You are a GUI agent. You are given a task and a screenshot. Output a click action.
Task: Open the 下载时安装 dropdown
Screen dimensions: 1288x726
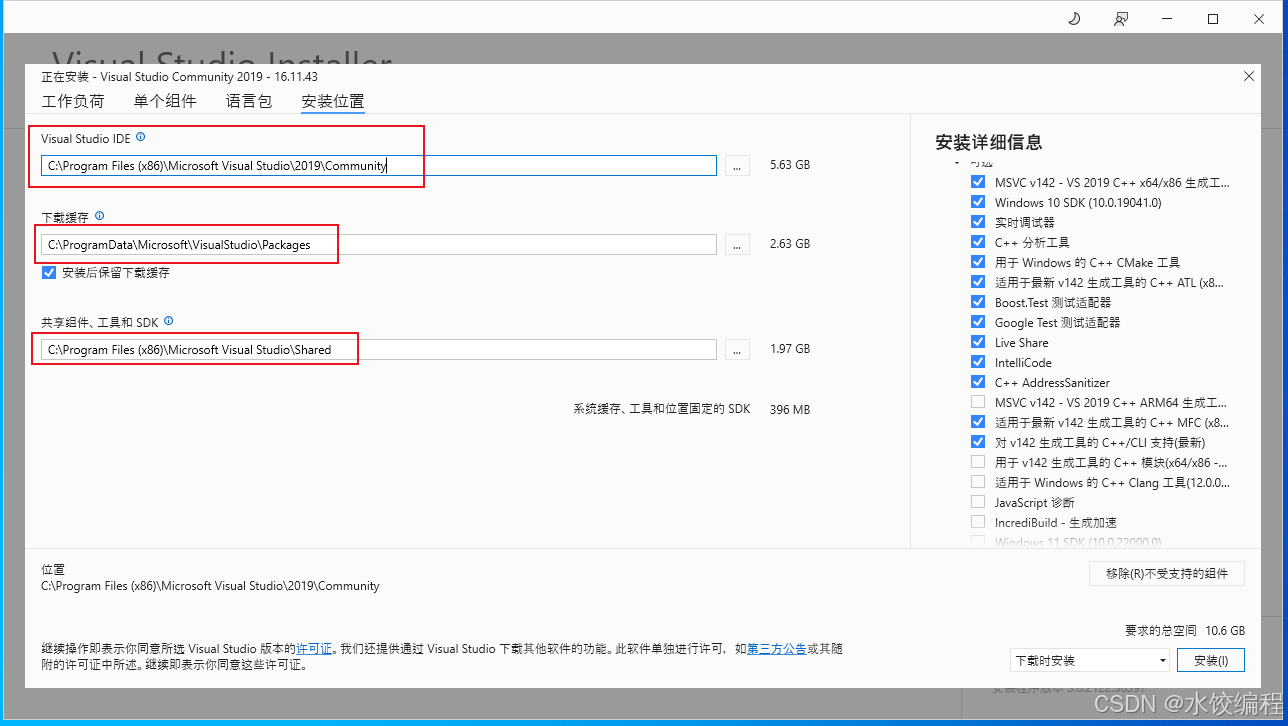1090,661
